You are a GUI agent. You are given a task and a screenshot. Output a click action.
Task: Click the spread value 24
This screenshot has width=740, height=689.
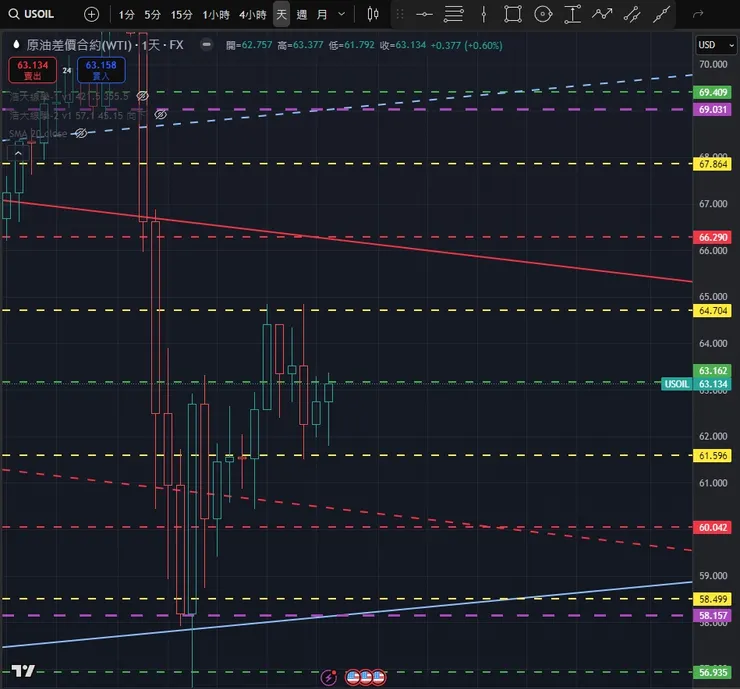pyautogui.click(x=67, y=70)
